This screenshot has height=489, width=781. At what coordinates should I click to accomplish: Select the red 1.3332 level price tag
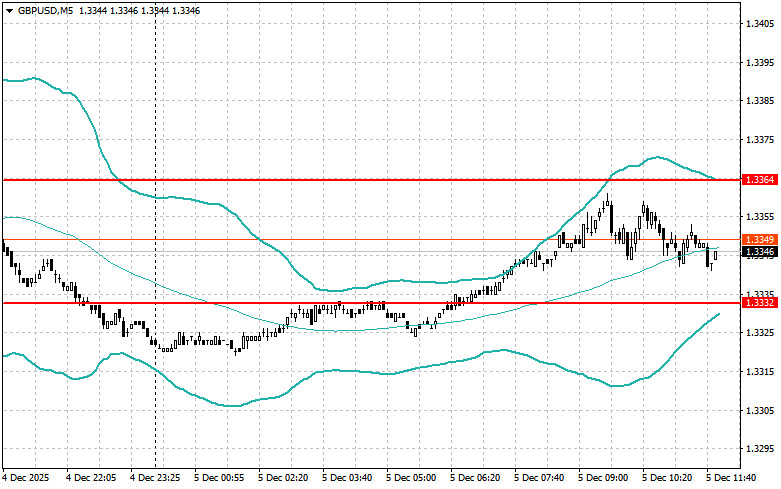(760, 303)
